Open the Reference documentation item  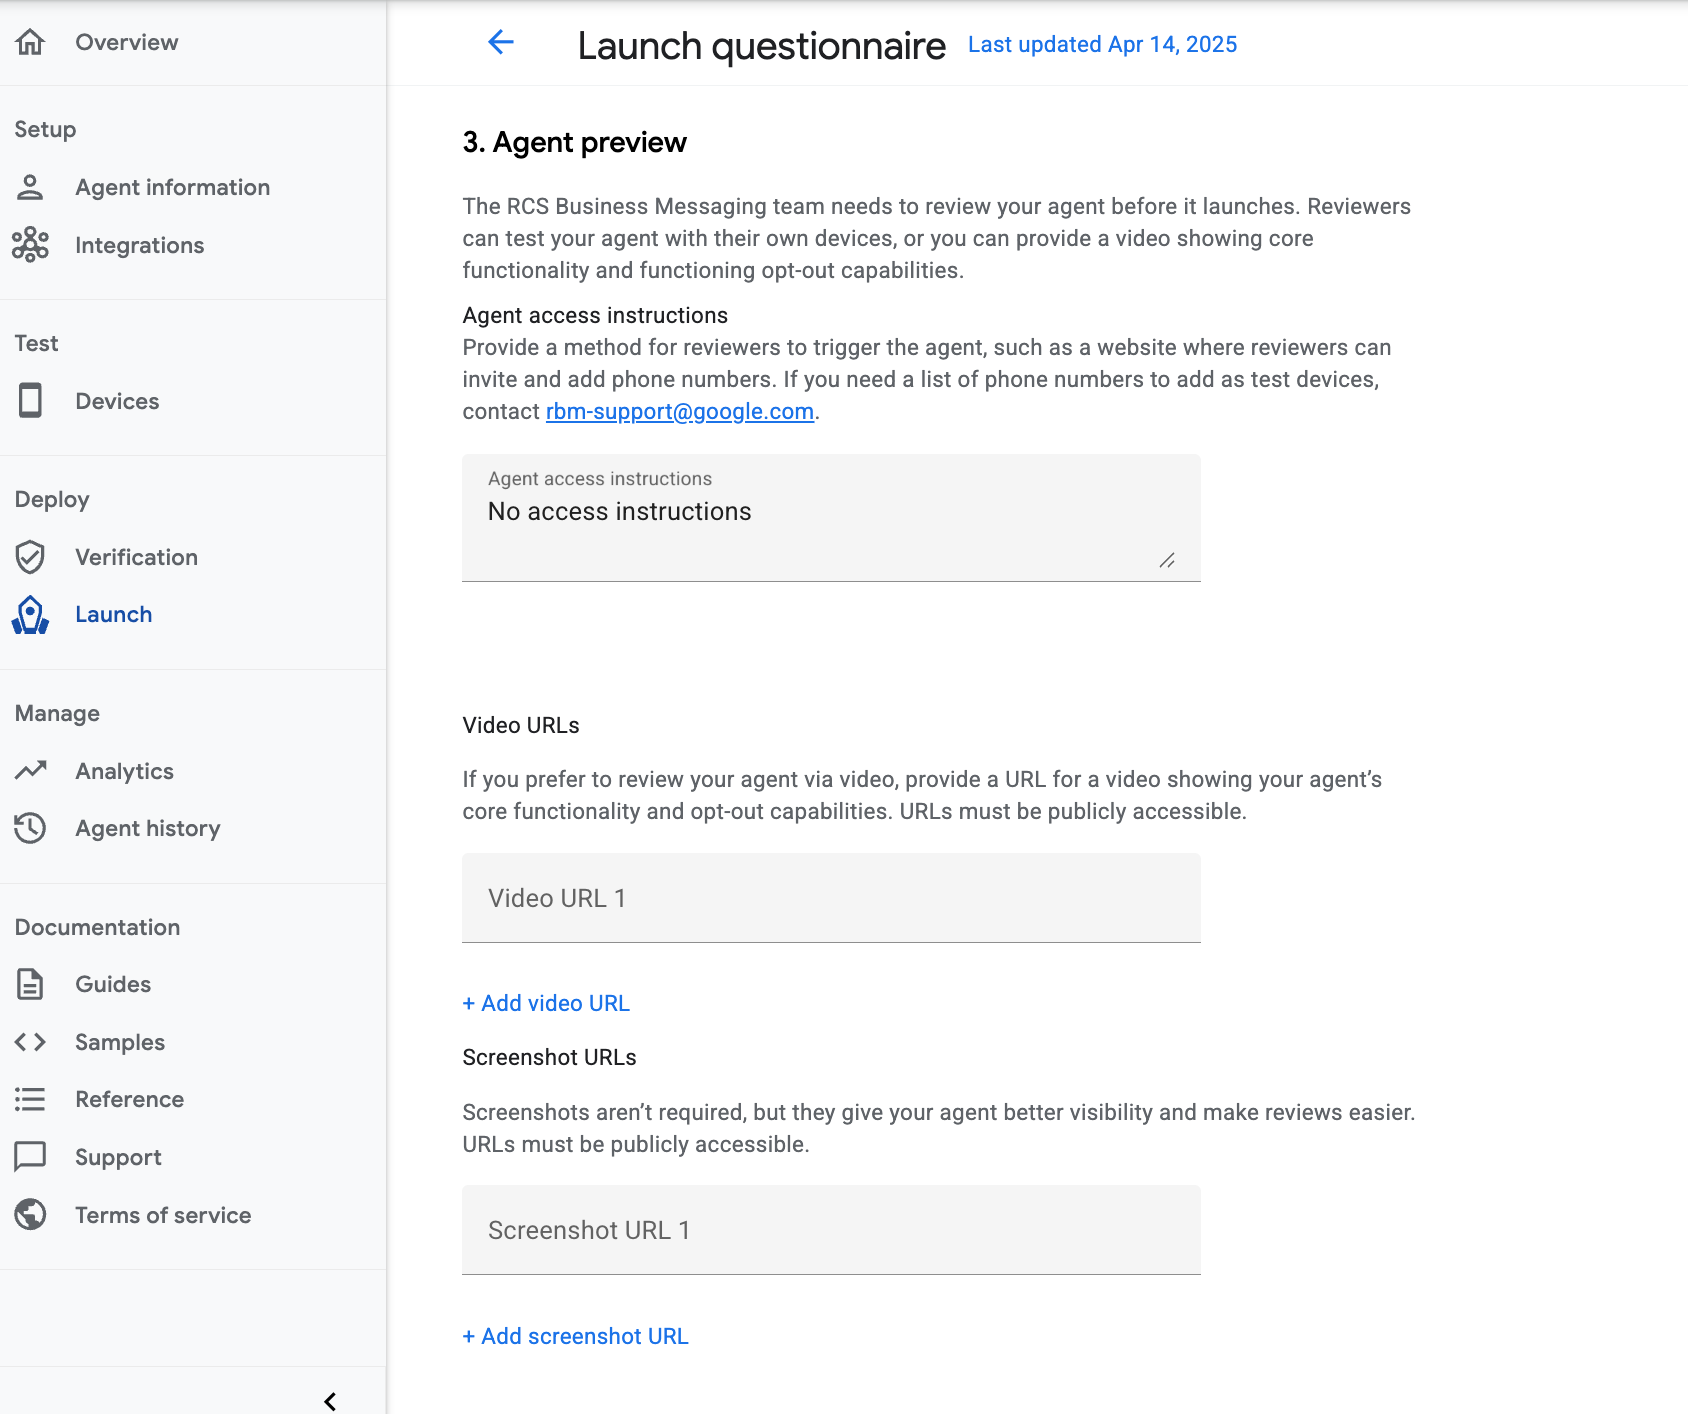pos(129,1099)
